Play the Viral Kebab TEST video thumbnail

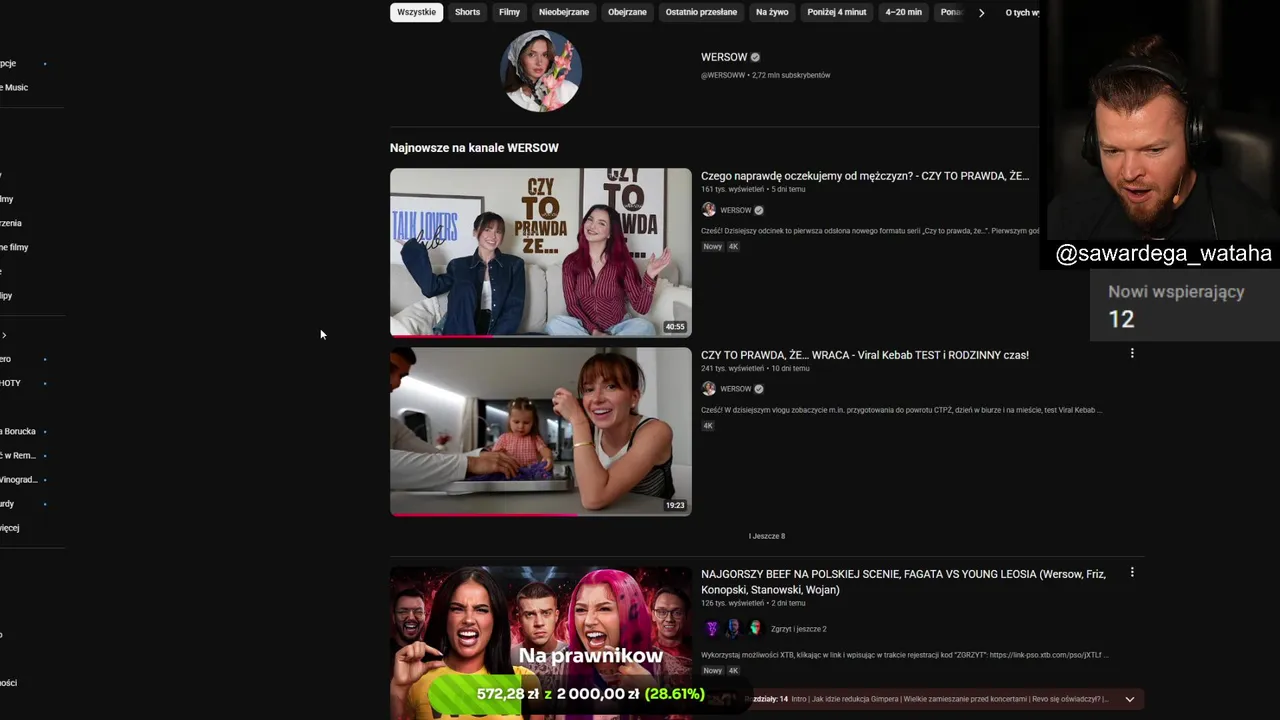coord(540,431)
